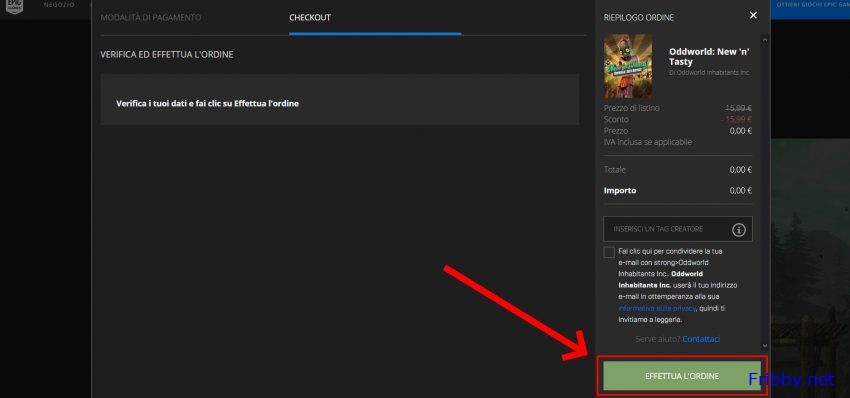Click the Contattaci help link
850x398 pixels.
point(701,339)
